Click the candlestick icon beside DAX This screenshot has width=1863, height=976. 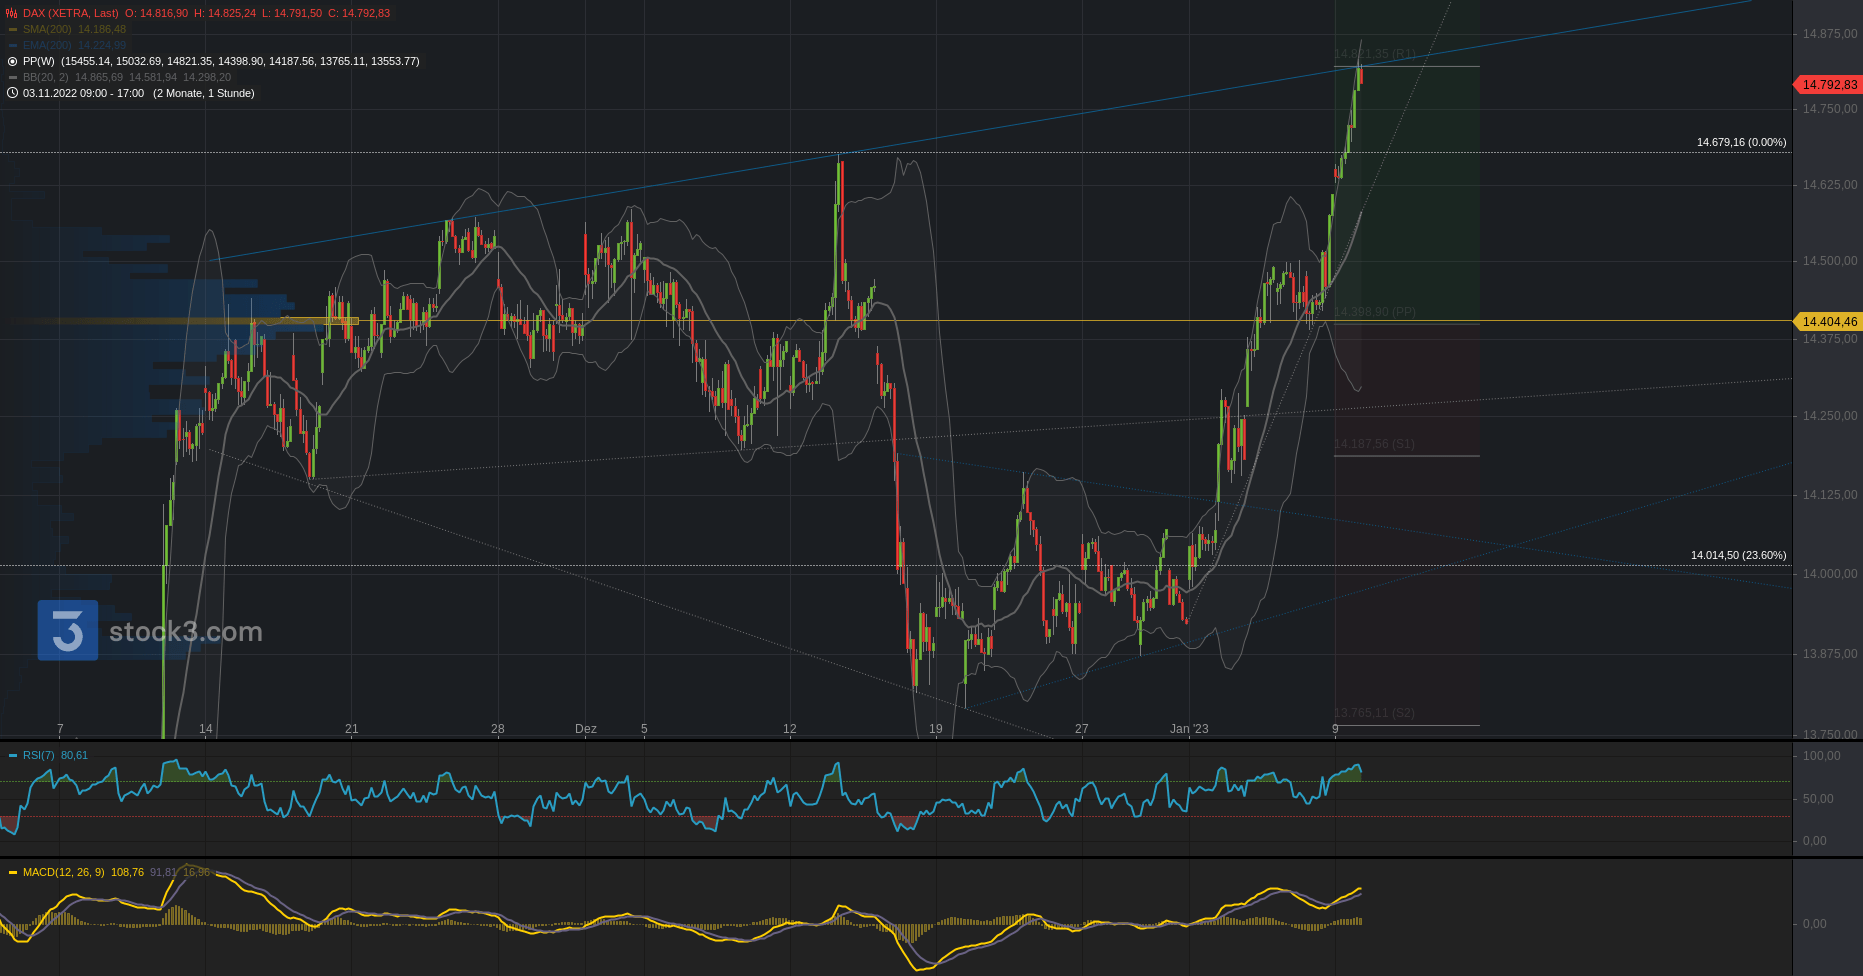(12, 13)
